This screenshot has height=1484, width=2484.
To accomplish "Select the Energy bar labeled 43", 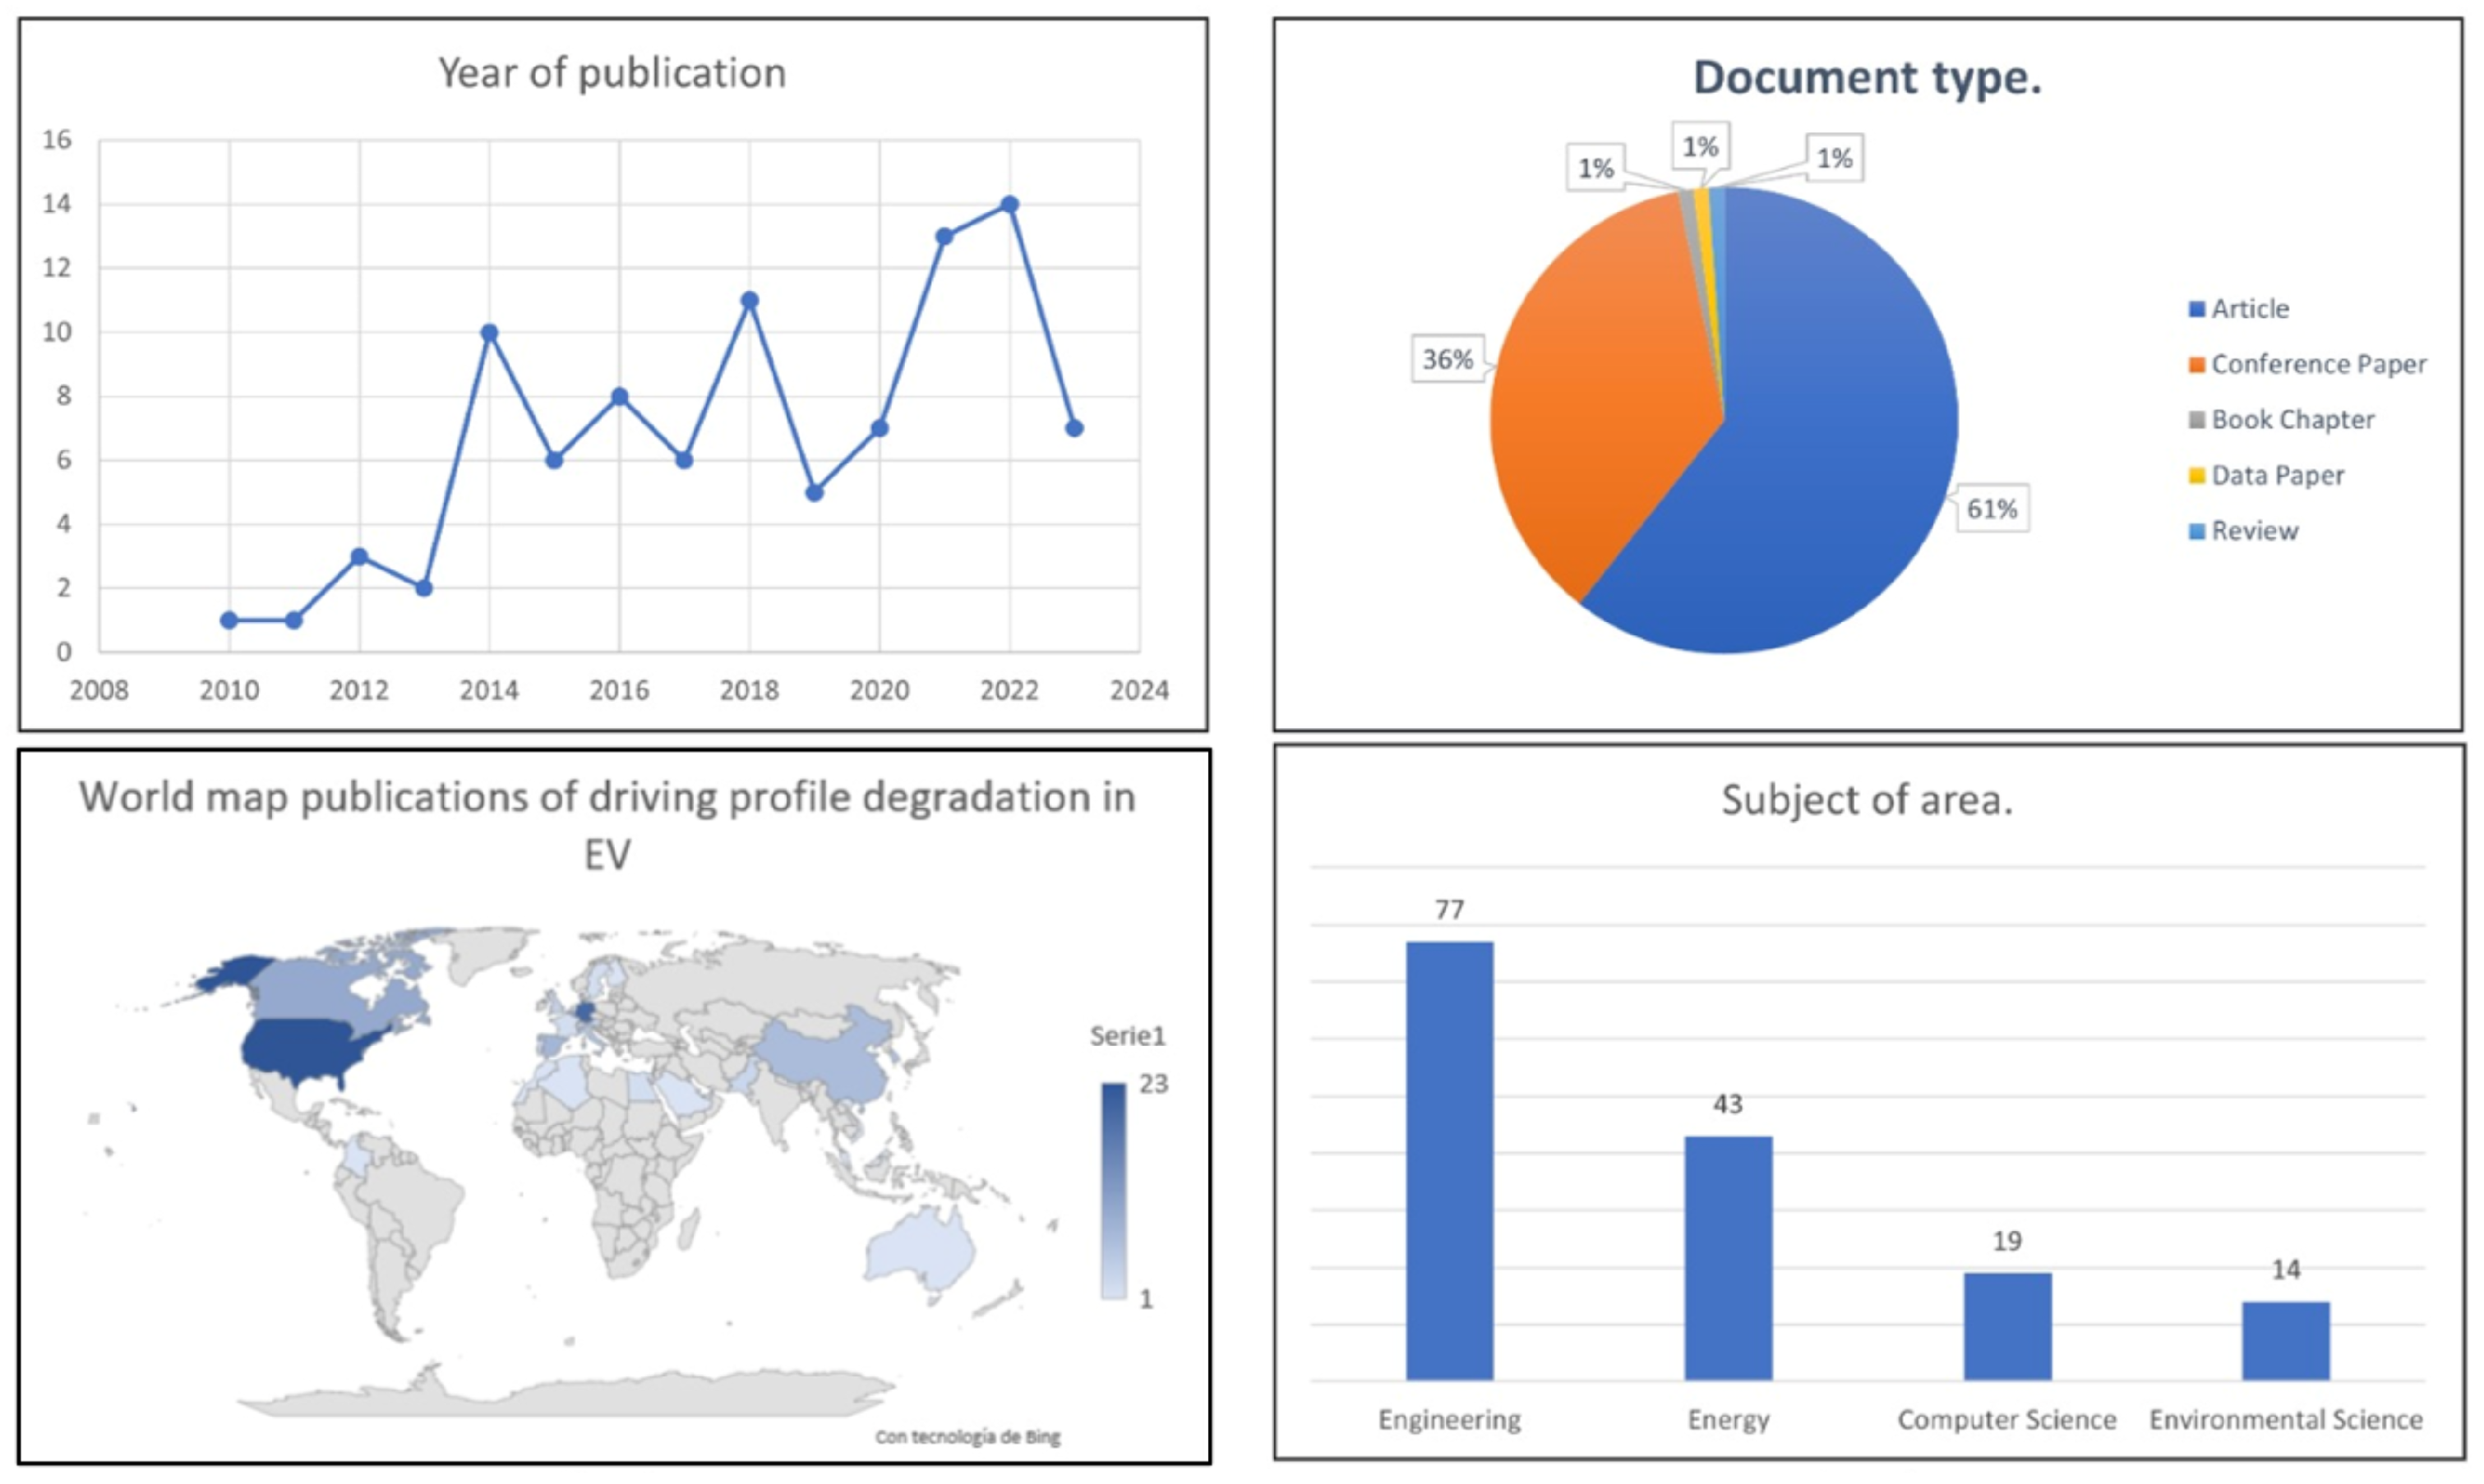I will tap(1728, 1257).
